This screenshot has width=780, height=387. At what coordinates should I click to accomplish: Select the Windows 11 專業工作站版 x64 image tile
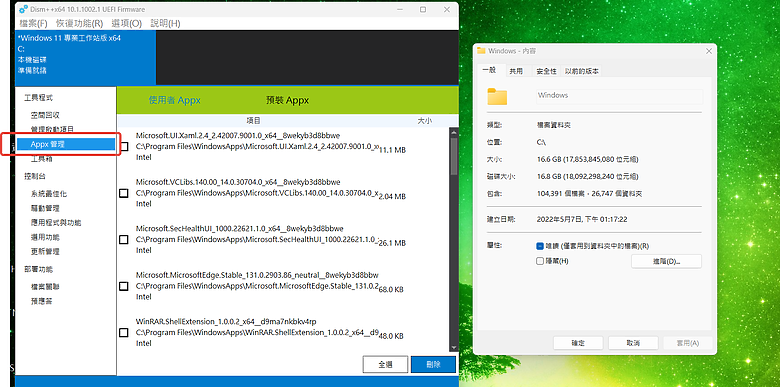tap(86, 57)
